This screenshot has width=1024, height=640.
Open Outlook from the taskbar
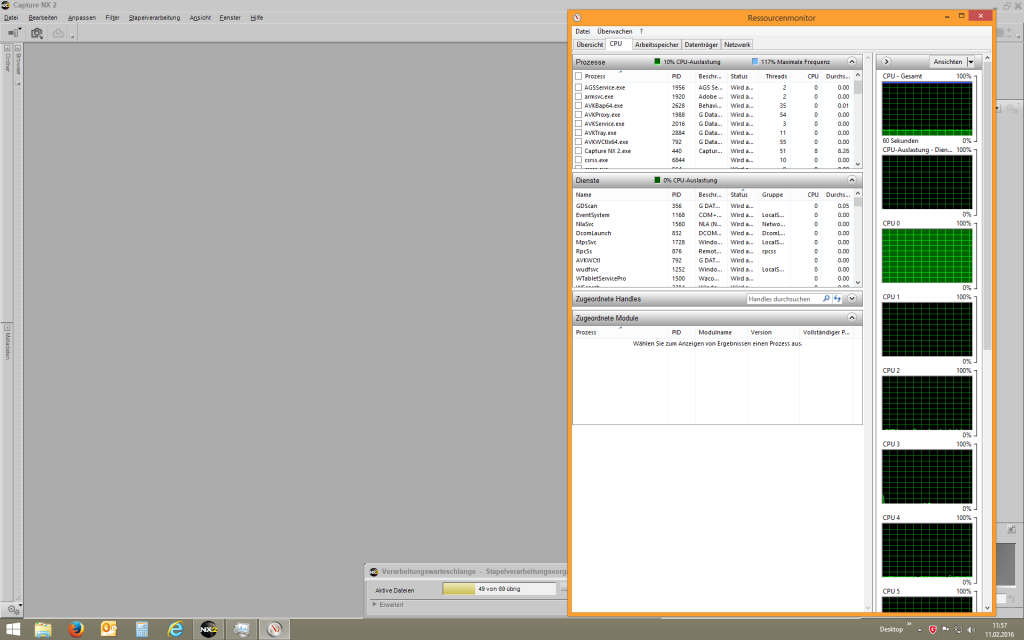pyautogui.click(x=109, y=630)
